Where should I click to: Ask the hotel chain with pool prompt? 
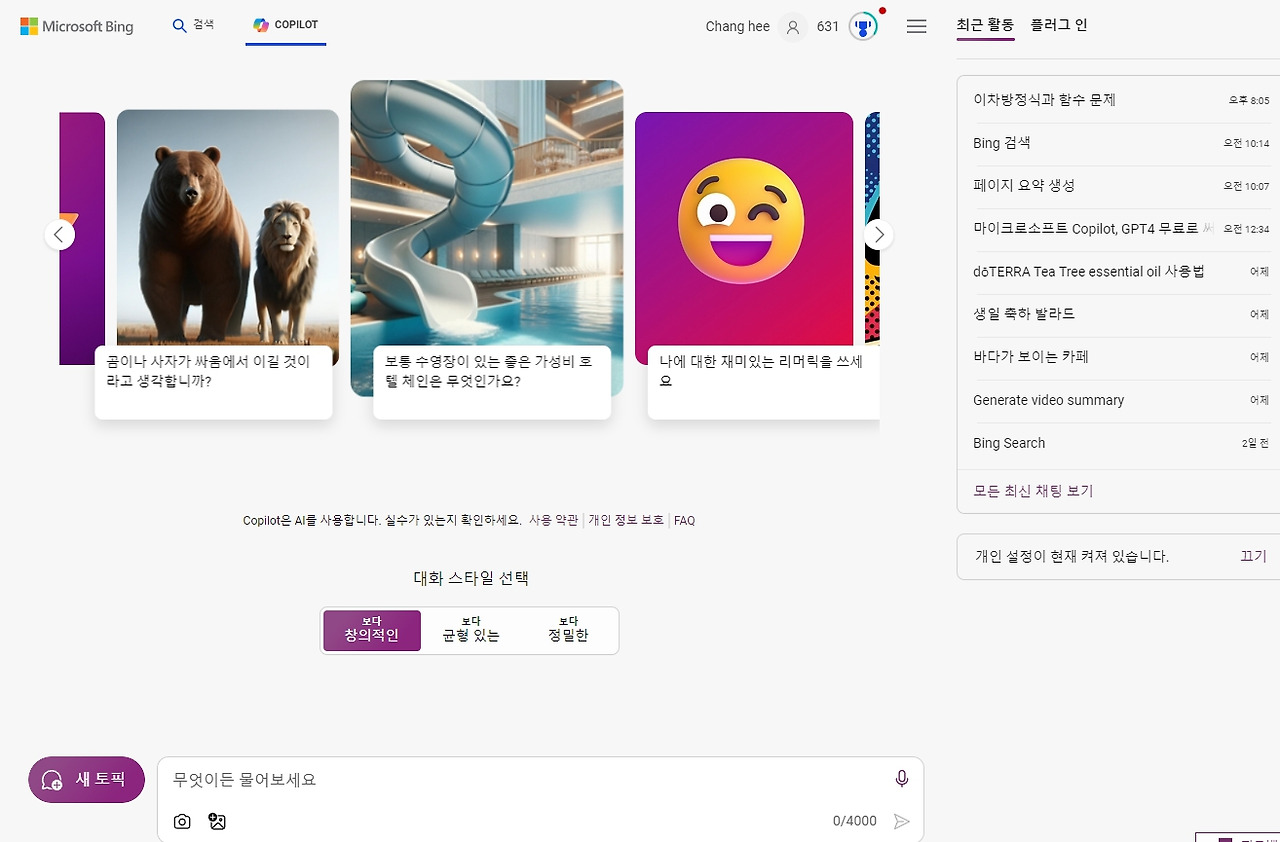pos(492,382)
